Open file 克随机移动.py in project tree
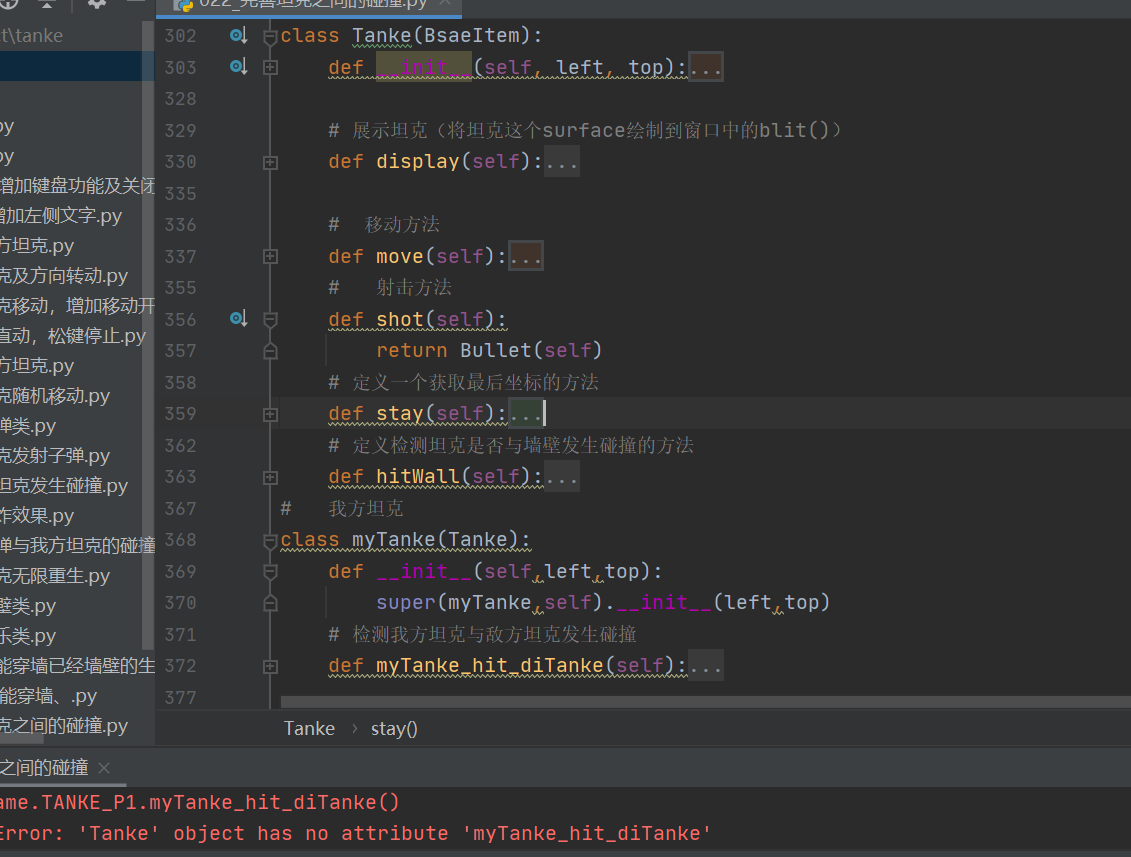1131x857 pixels. tap(55, 396)
